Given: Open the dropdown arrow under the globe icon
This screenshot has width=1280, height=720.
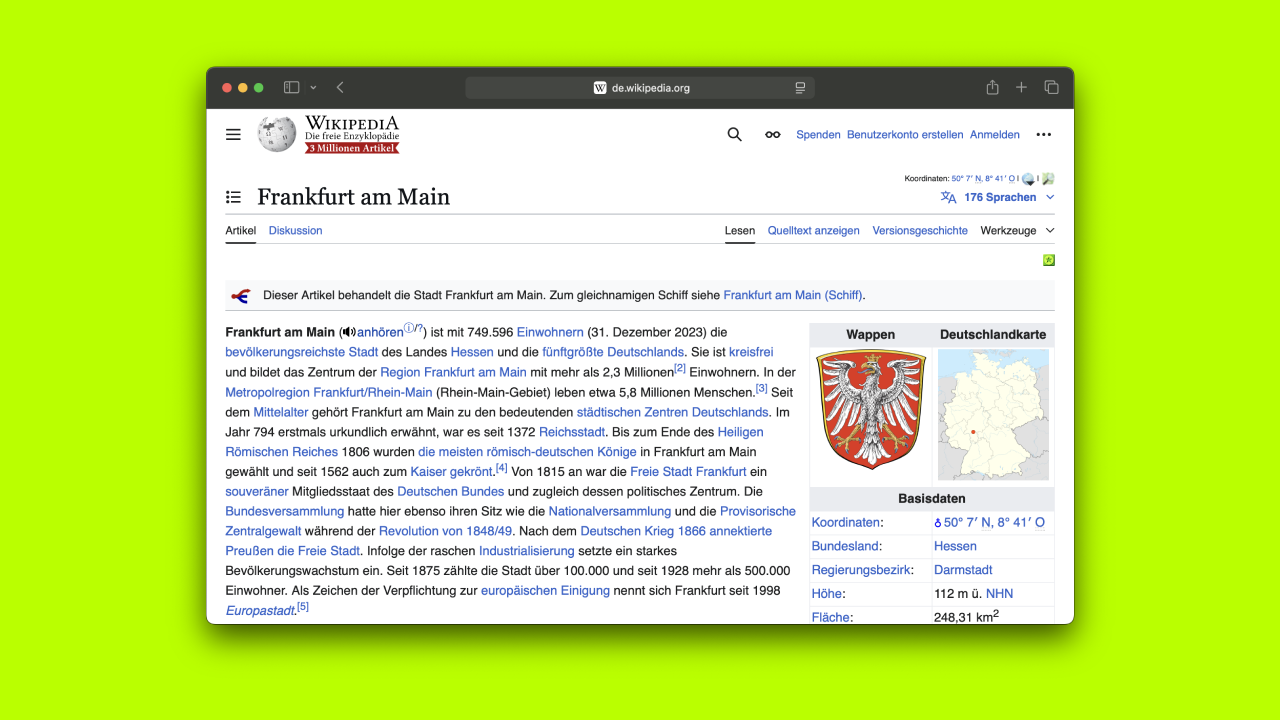Looking at the screenshot, I should pyautogui.click(x=1031, y=183).
